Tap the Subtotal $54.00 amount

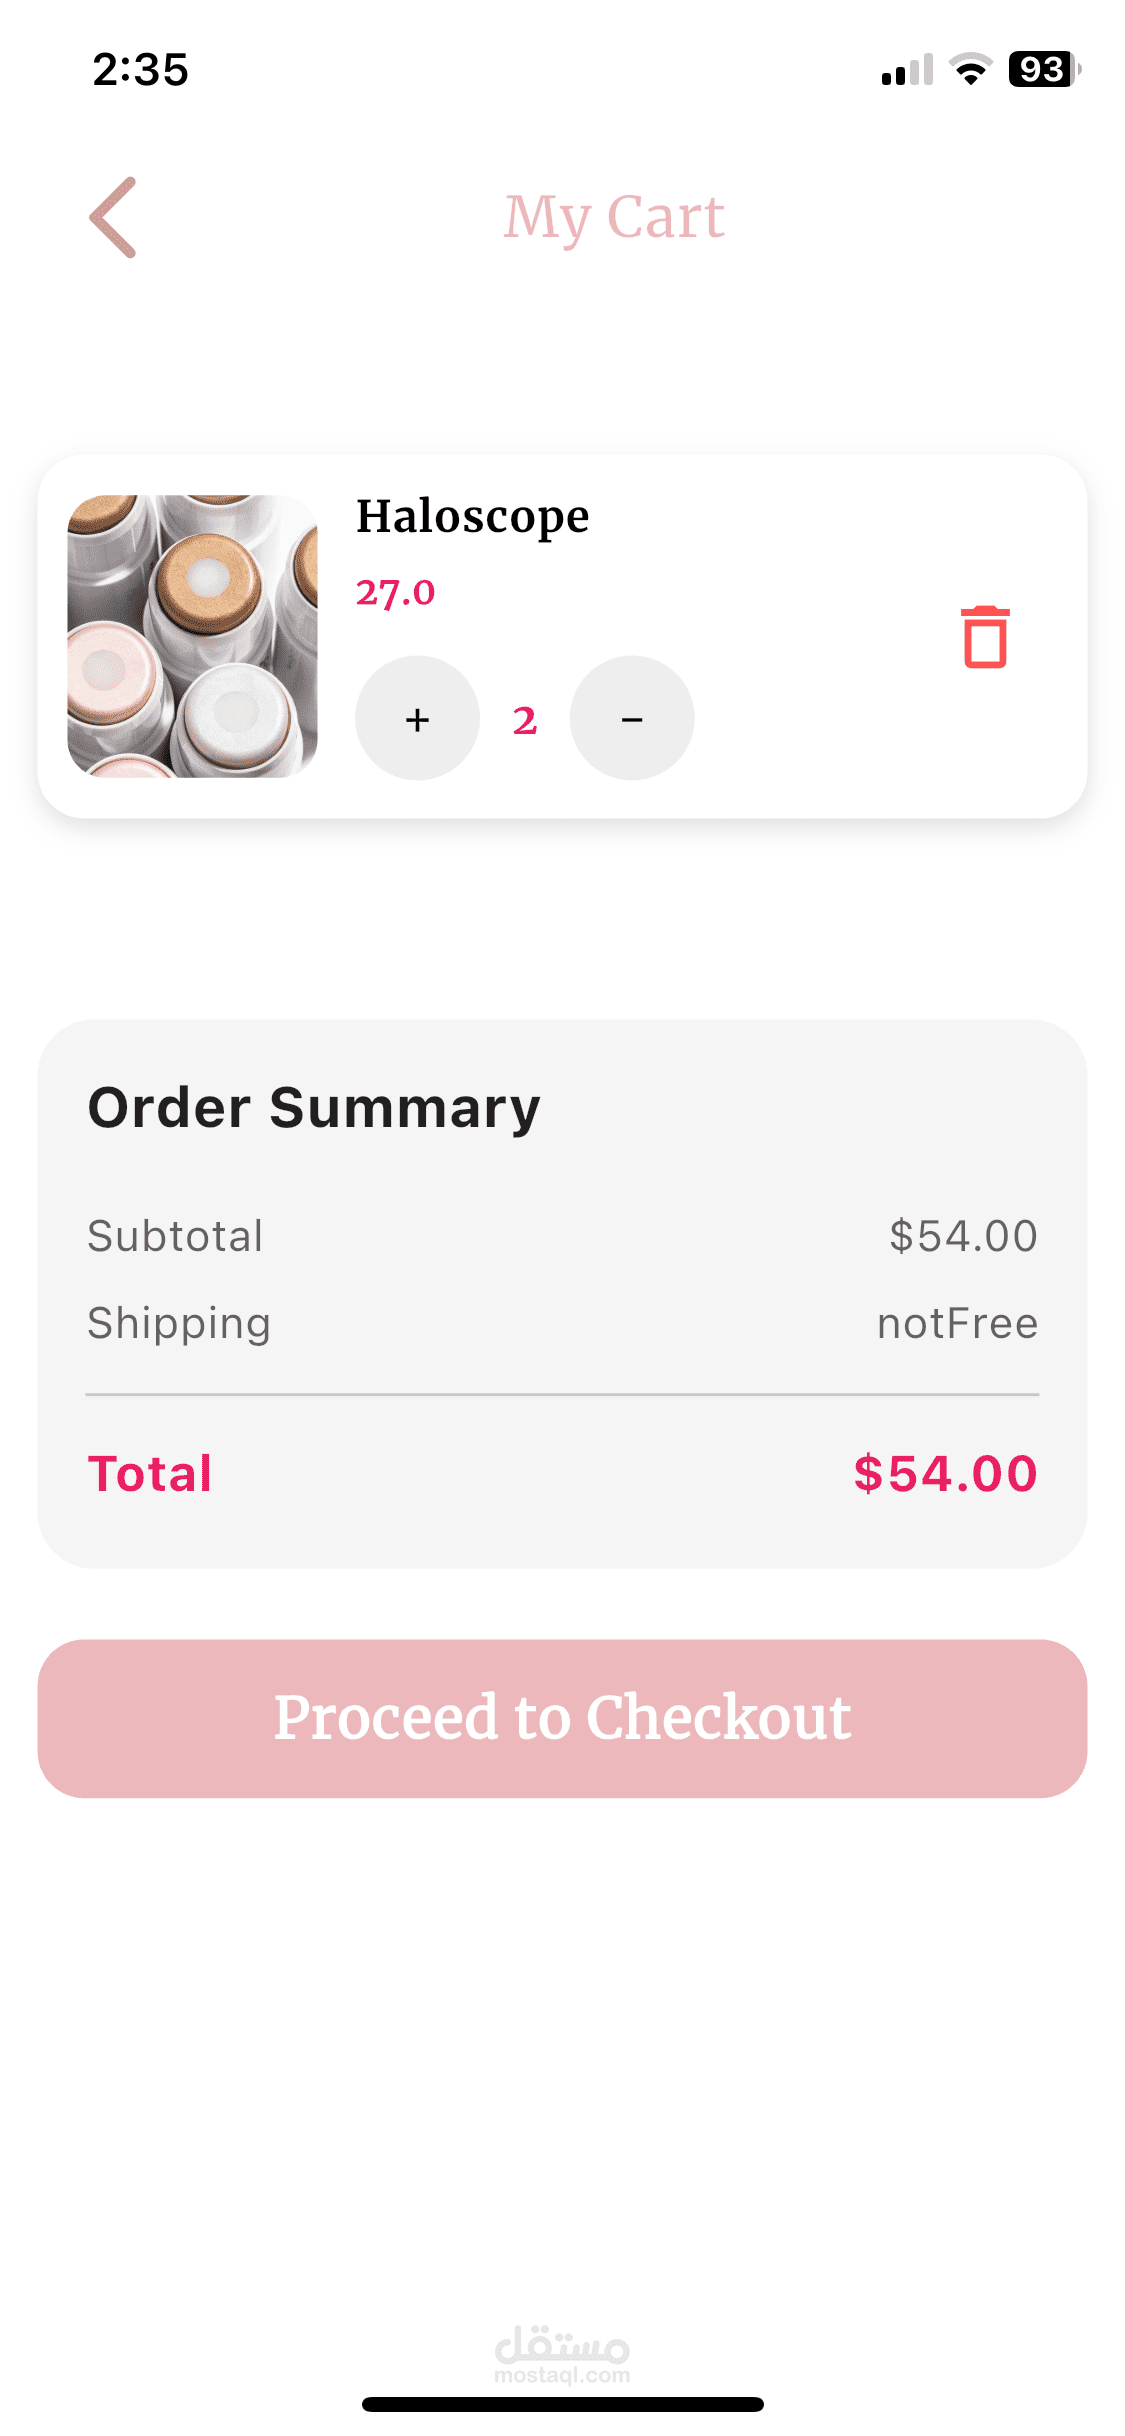[963, 1236]
